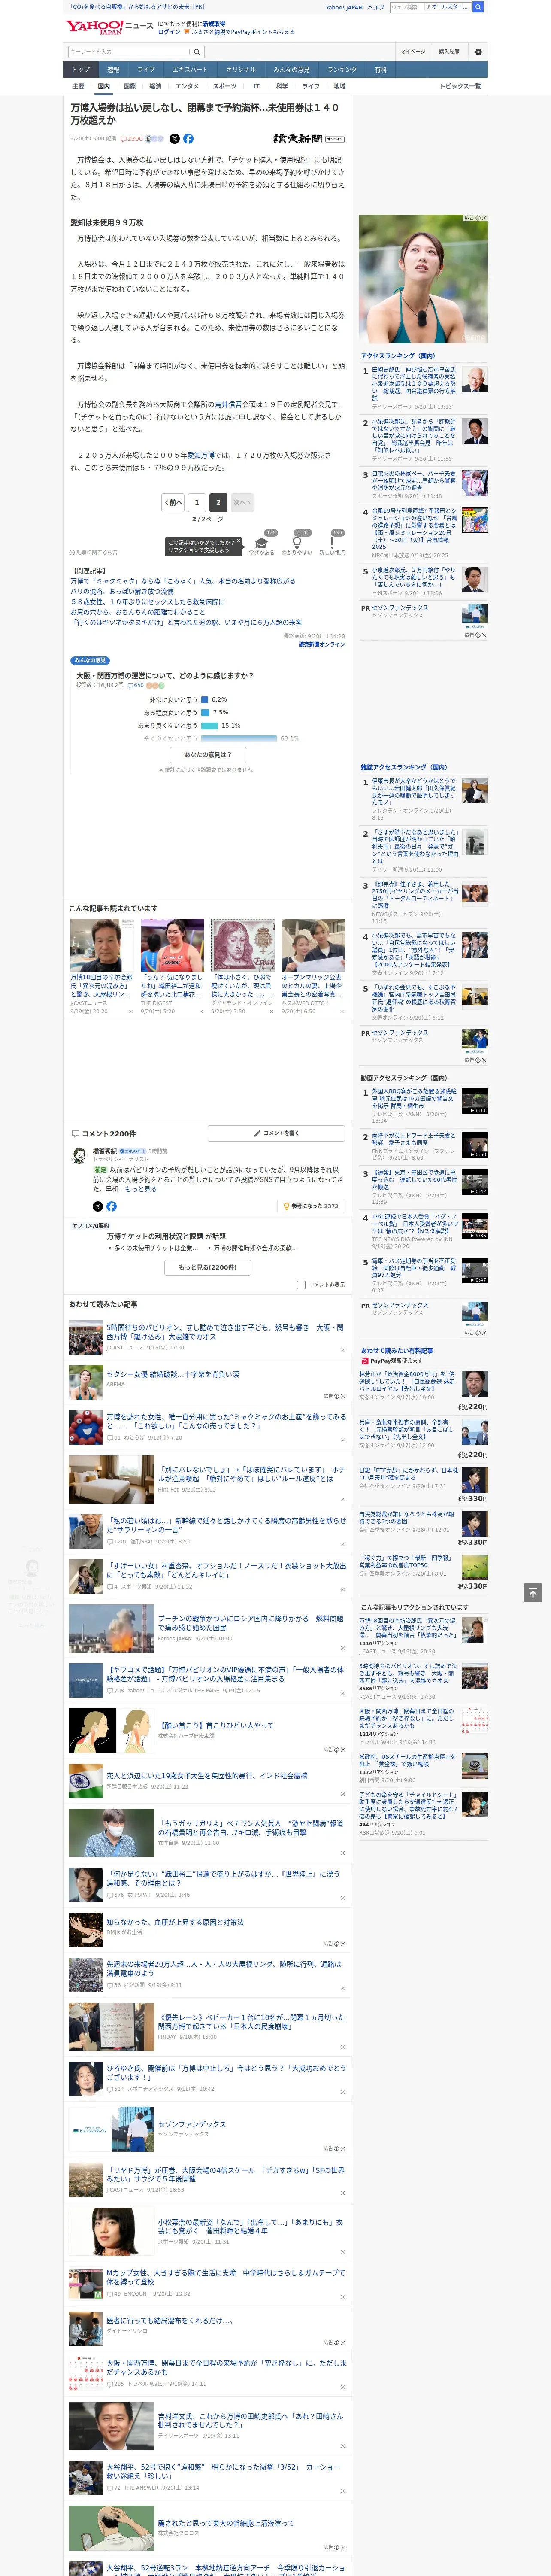Click the 新しい視点 exclamation reaction
551x2576 pixels.
click(332, 544)
